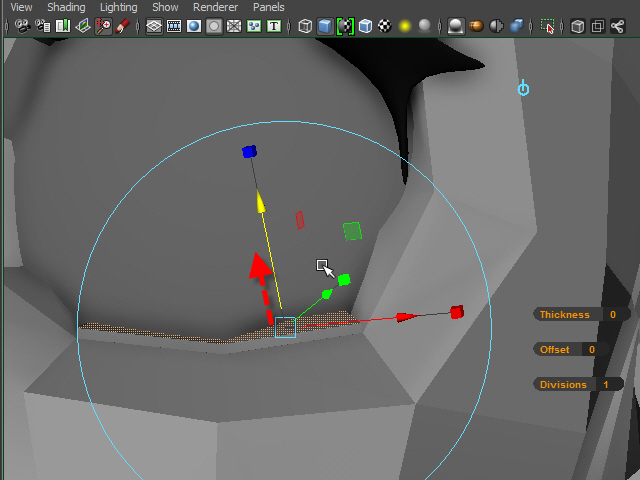This screenshot has width=640, height=480.
Task: Toggle the viewport Grid display
Action: (154, 27)
